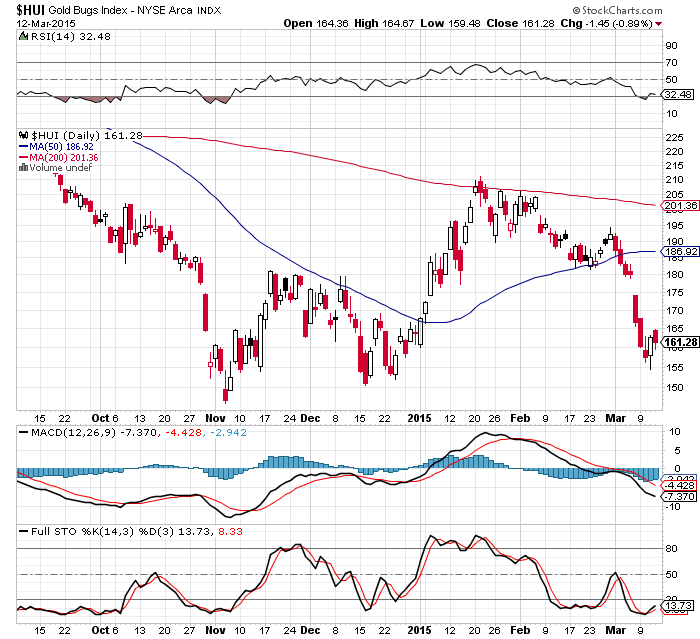Click the candlestick icon beside $HUI (Daily)
The height and width of the screenshot is (639, 700).
click(24, 135)
